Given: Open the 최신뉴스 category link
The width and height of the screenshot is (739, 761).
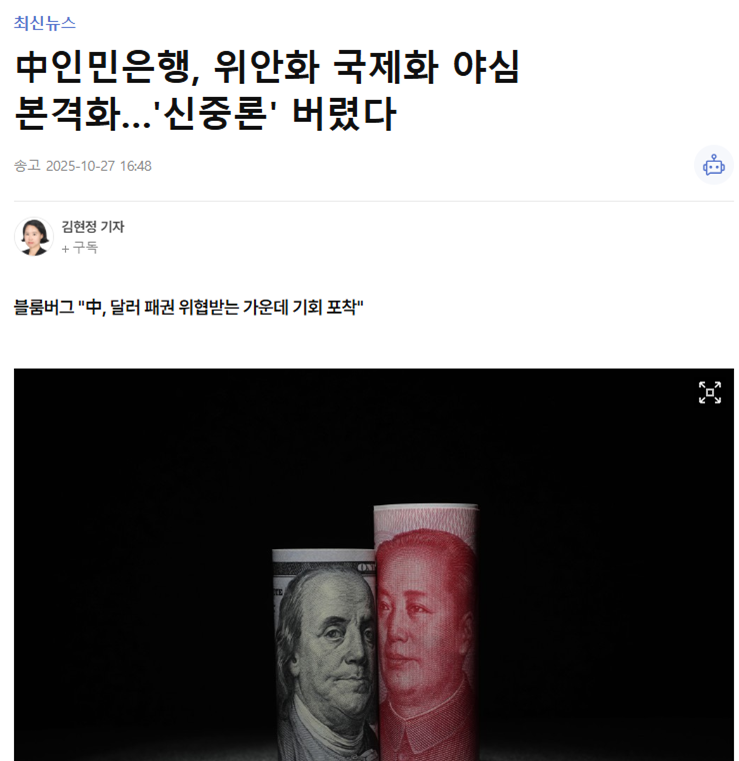Looking at the screenshot, I should coord(45,23).
